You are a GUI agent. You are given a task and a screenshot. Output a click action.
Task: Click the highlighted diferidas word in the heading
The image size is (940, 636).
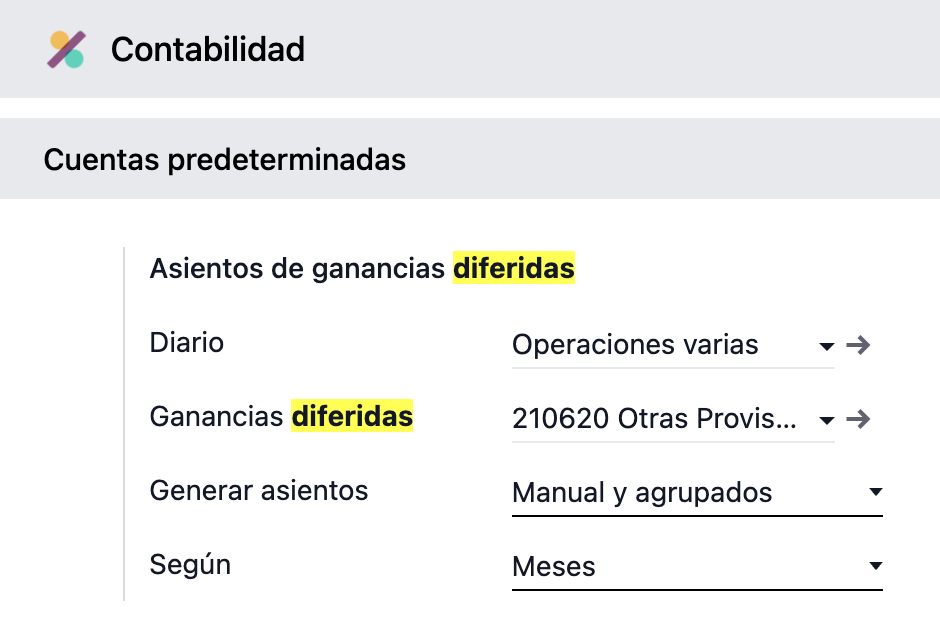(x=513, y=268)
